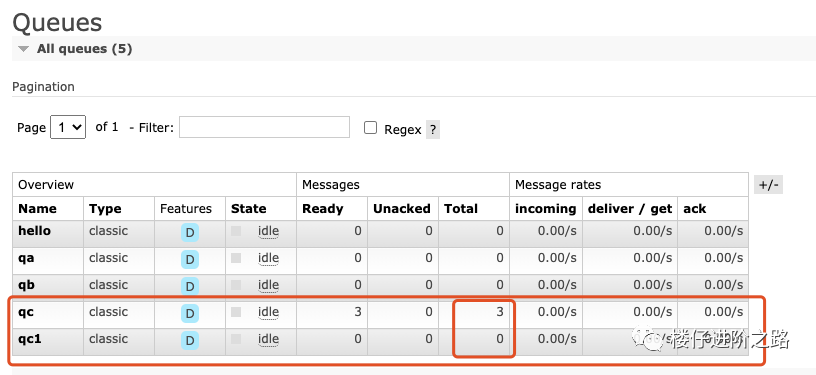Click the D feature badge in qc1 row
The image size is (816, 375).
(189, 340)
